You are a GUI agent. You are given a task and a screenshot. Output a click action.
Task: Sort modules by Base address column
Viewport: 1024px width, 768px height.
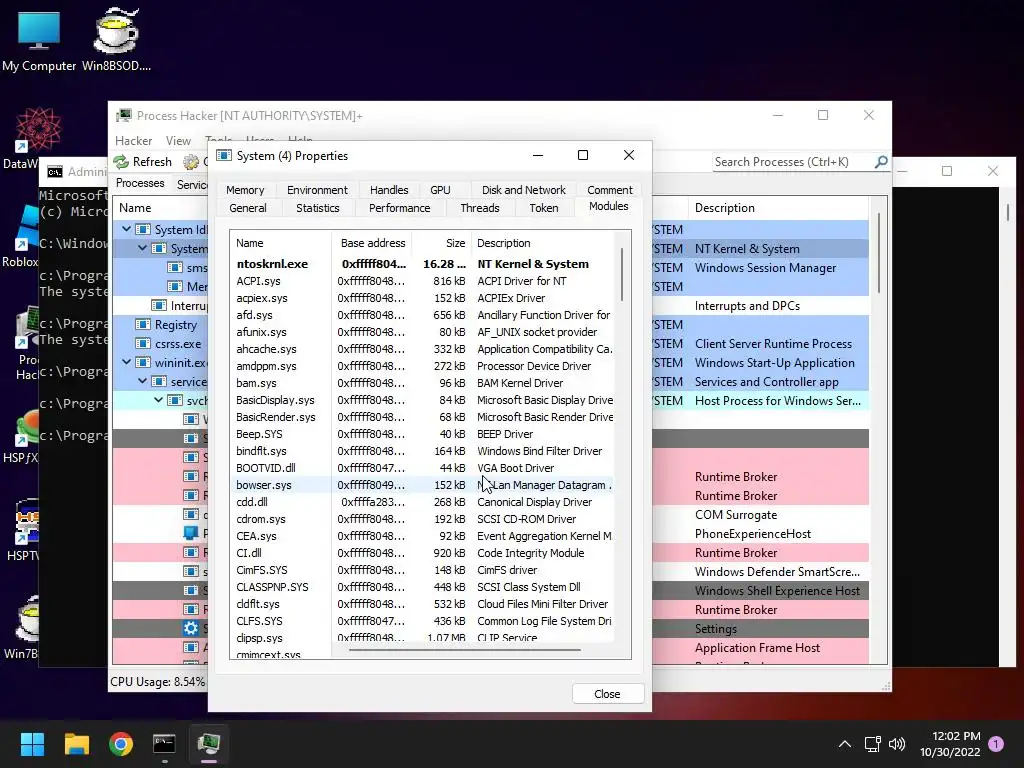[373, 243]
